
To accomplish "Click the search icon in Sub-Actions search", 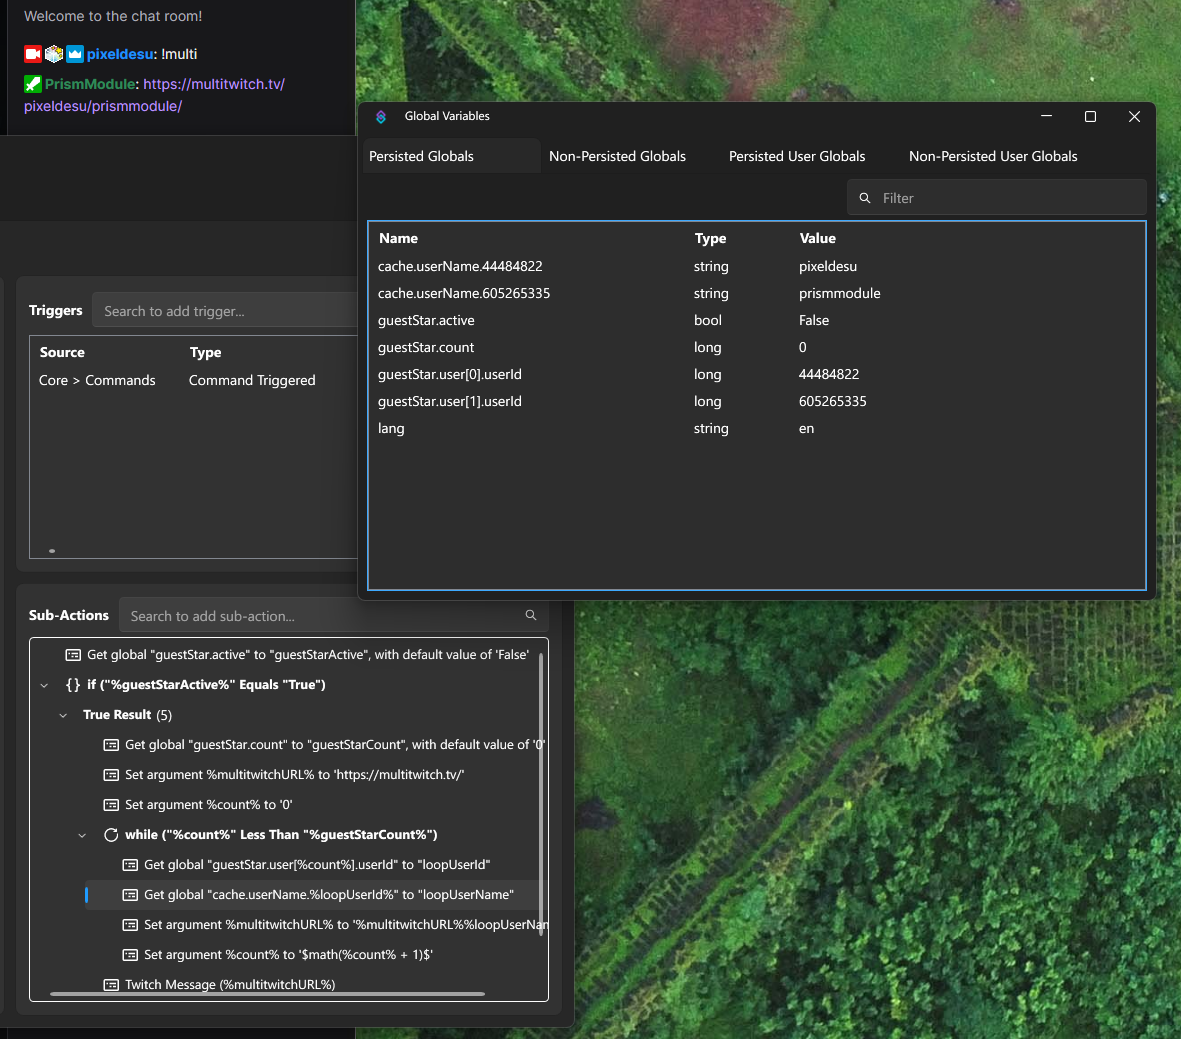I will pos(531,616).
